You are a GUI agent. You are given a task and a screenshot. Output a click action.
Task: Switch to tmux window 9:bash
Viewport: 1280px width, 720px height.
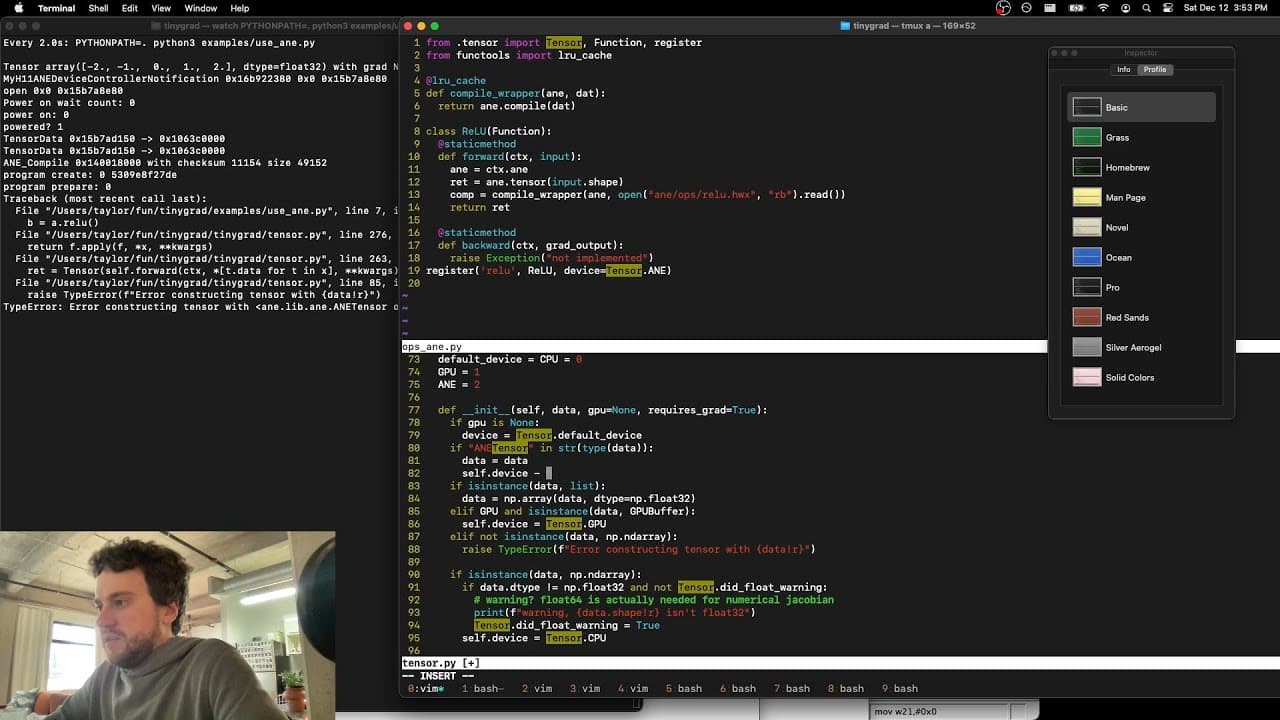point(900,689)
